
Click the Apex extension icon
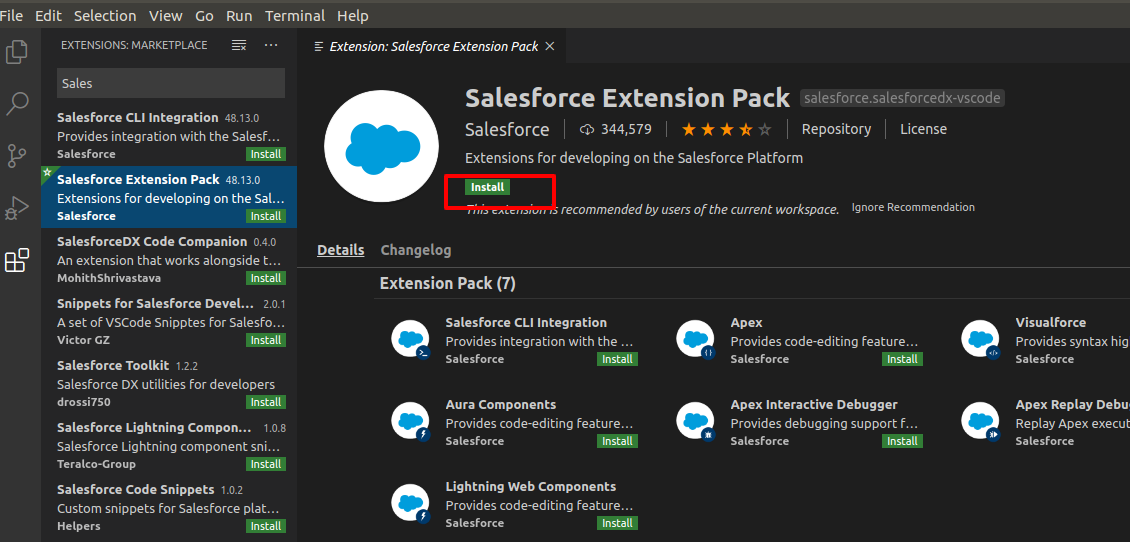pyautogui.click(x=695, y=339)
